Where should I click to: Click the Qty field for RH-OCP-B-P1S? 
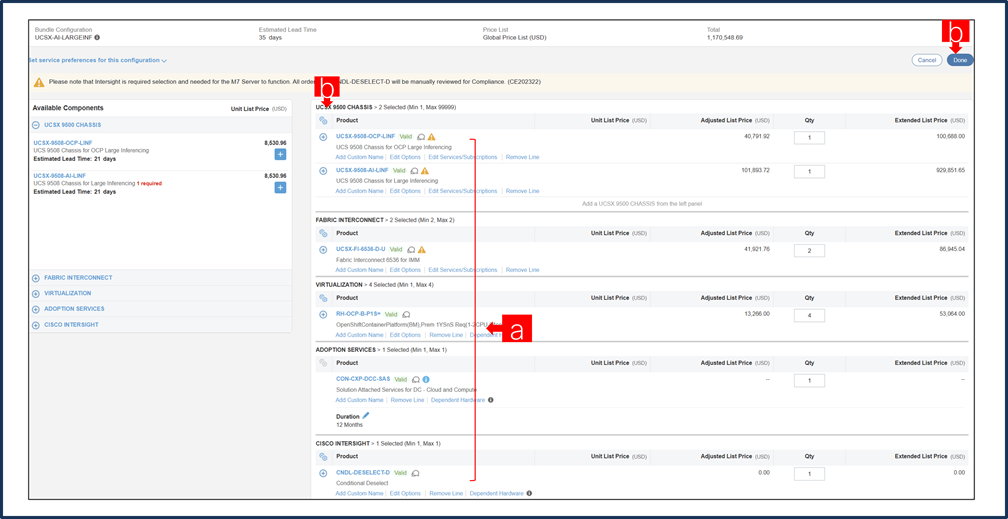click(x=809, y=315)
